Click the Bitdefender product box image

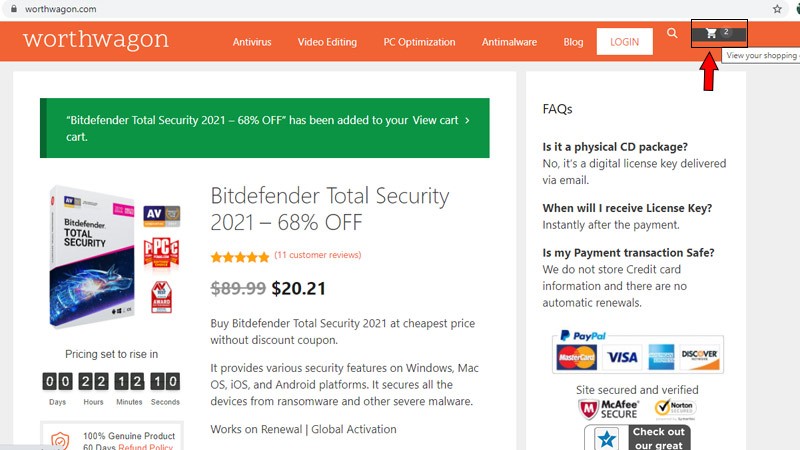pos(93,257)
